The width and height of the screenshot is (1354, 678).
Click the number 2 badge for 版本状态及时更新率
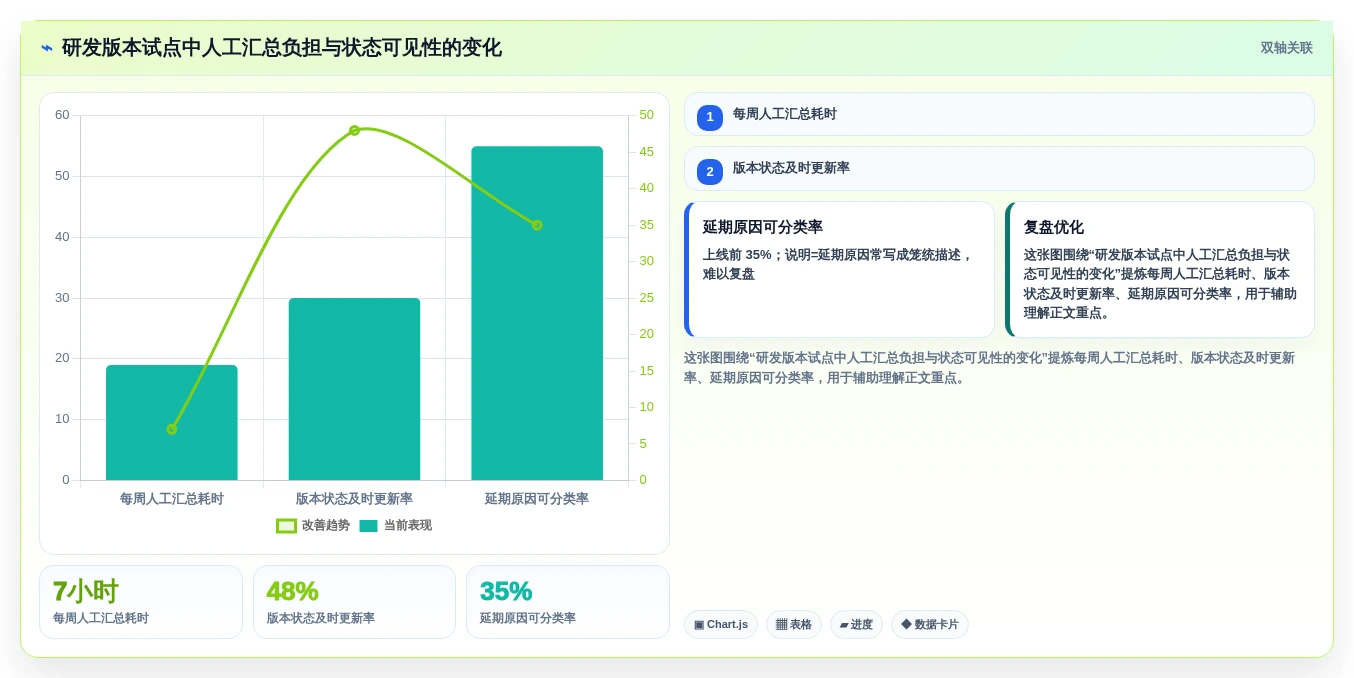[x=710, y=172]
